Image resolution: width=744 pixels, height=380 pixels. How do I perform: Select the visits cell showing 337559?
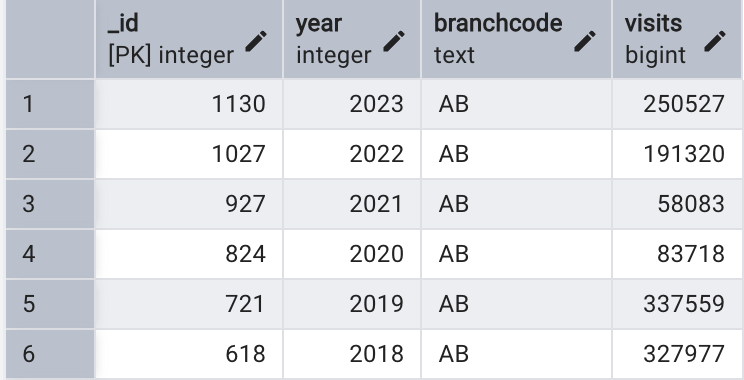(x=678, y=304)
